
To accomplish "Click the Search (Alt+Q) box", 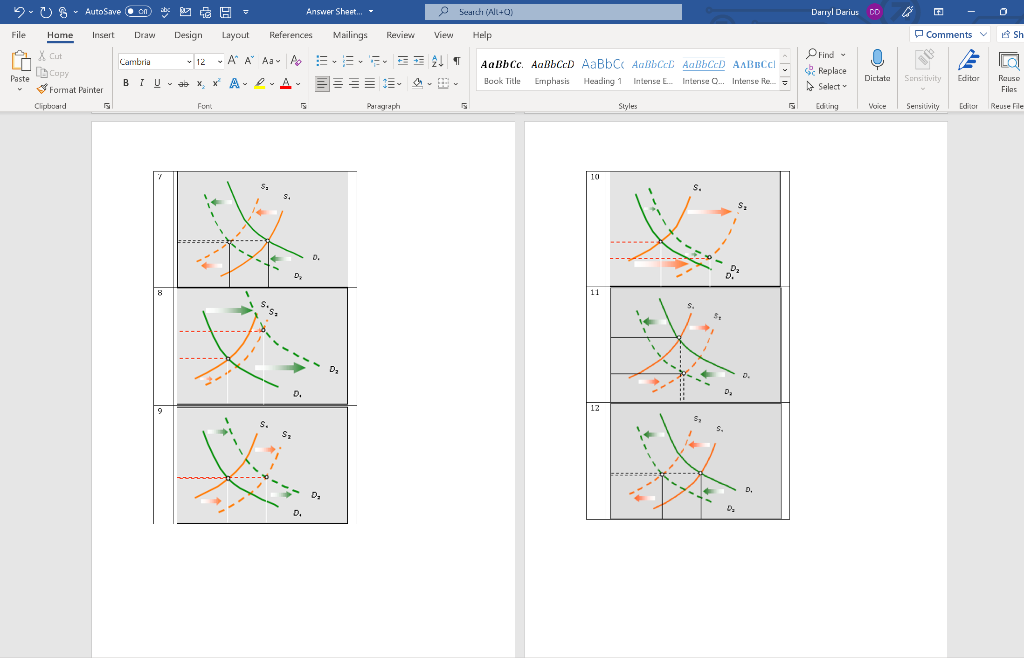I will [x=553, y=12].
